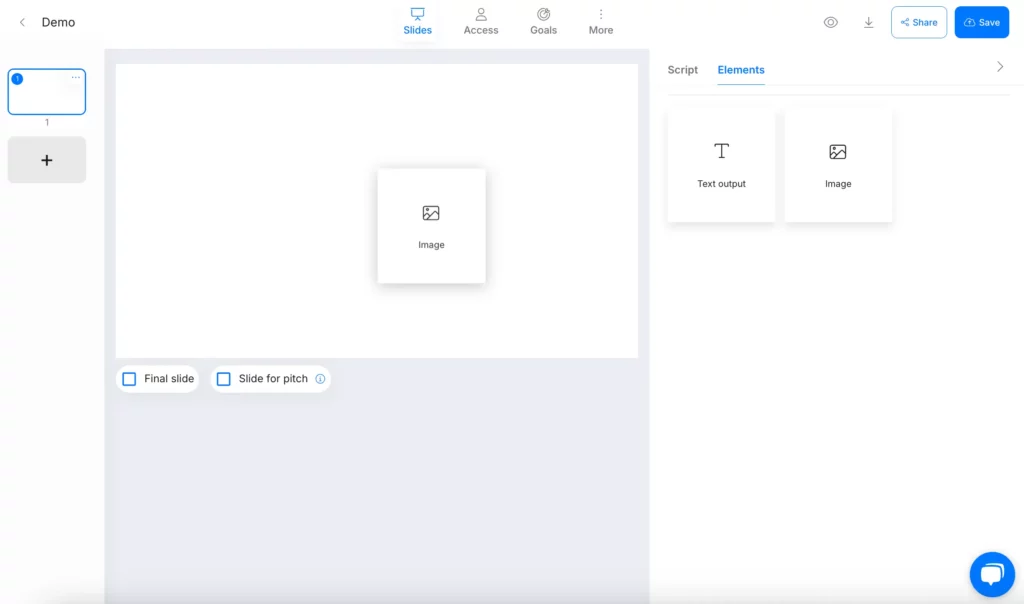Click the download icon in top bar
1024x604 pixels.
coord(868,22)
